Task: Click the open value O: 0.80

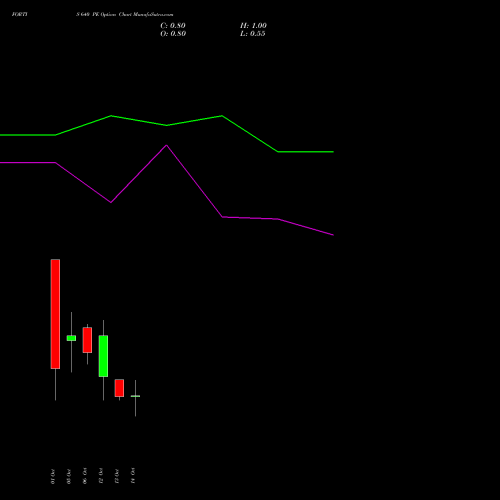Action: pyautogui.click(x=173, y=34)
